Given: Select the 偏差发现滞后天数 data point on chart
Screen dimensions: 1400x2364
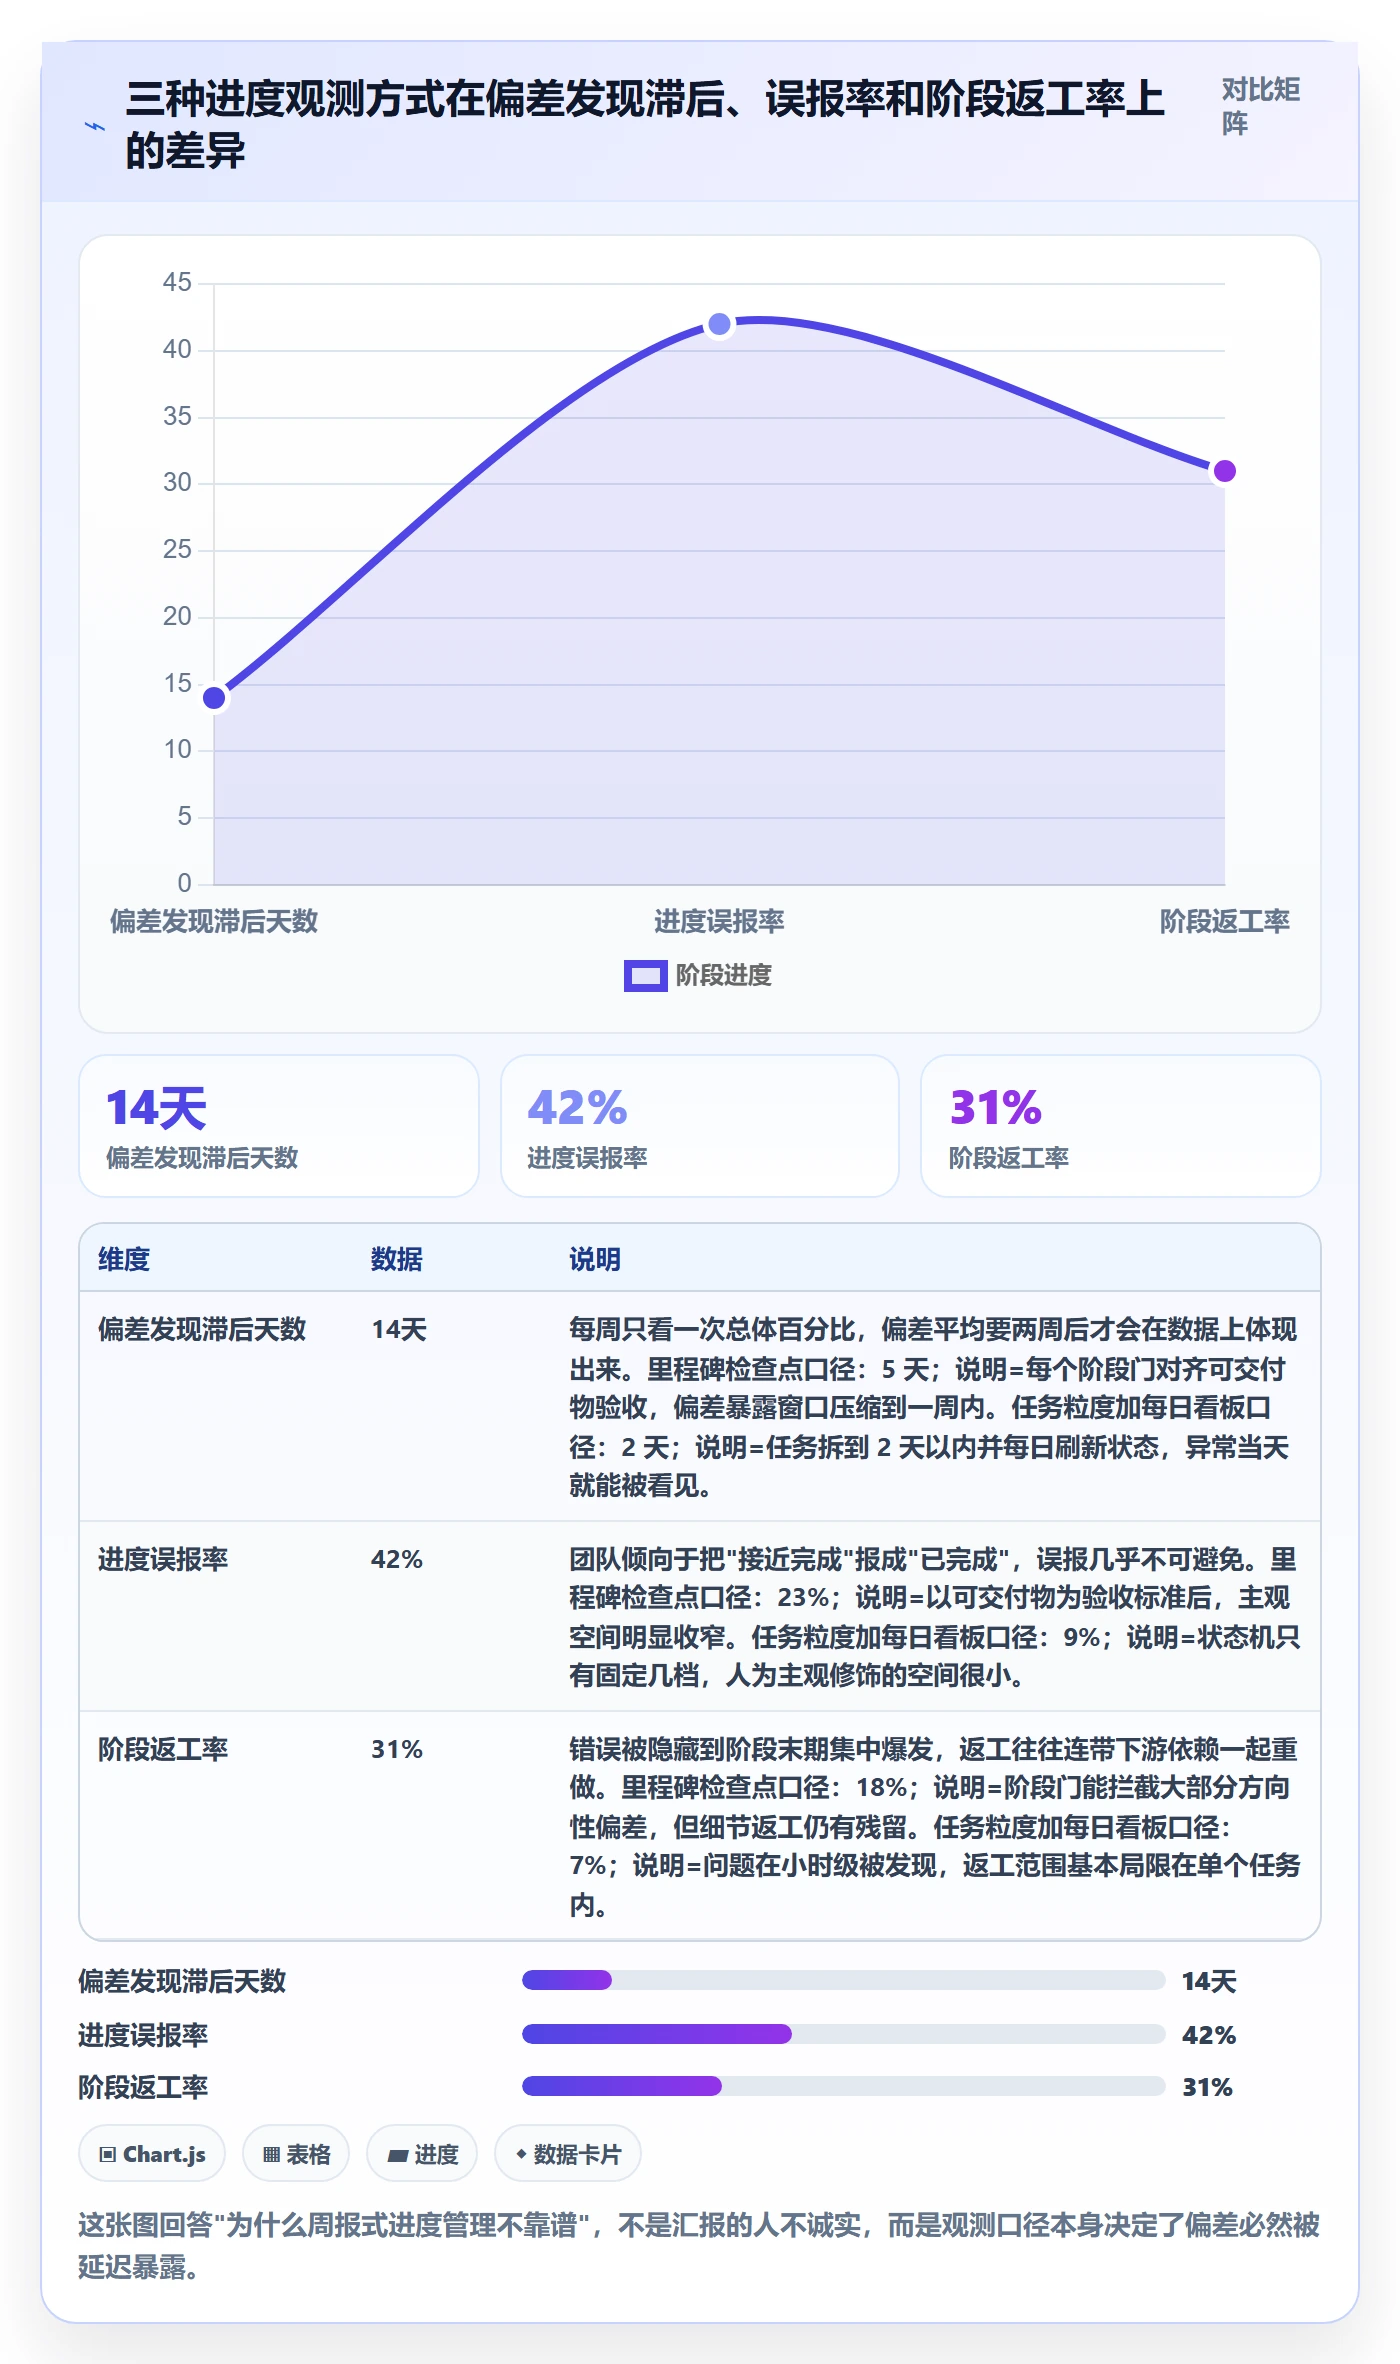Looking at the screenshot, I should point(214,698).
